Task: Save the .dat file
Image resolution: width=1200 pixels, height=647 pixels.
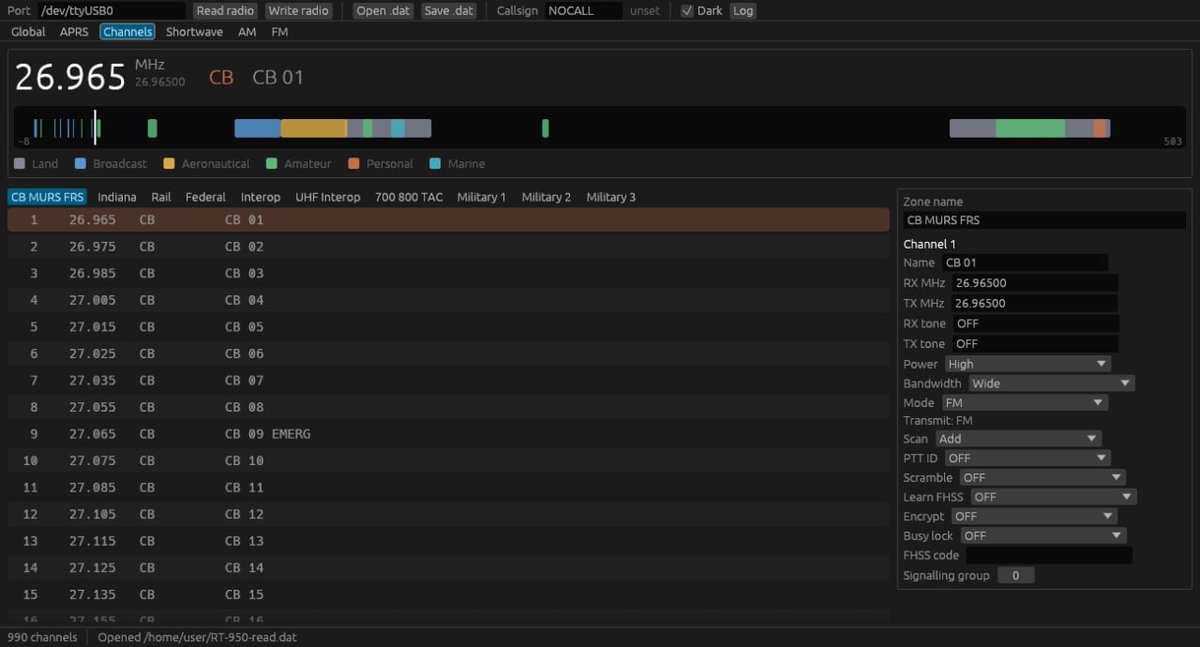Action: click(x=448, y=11)
